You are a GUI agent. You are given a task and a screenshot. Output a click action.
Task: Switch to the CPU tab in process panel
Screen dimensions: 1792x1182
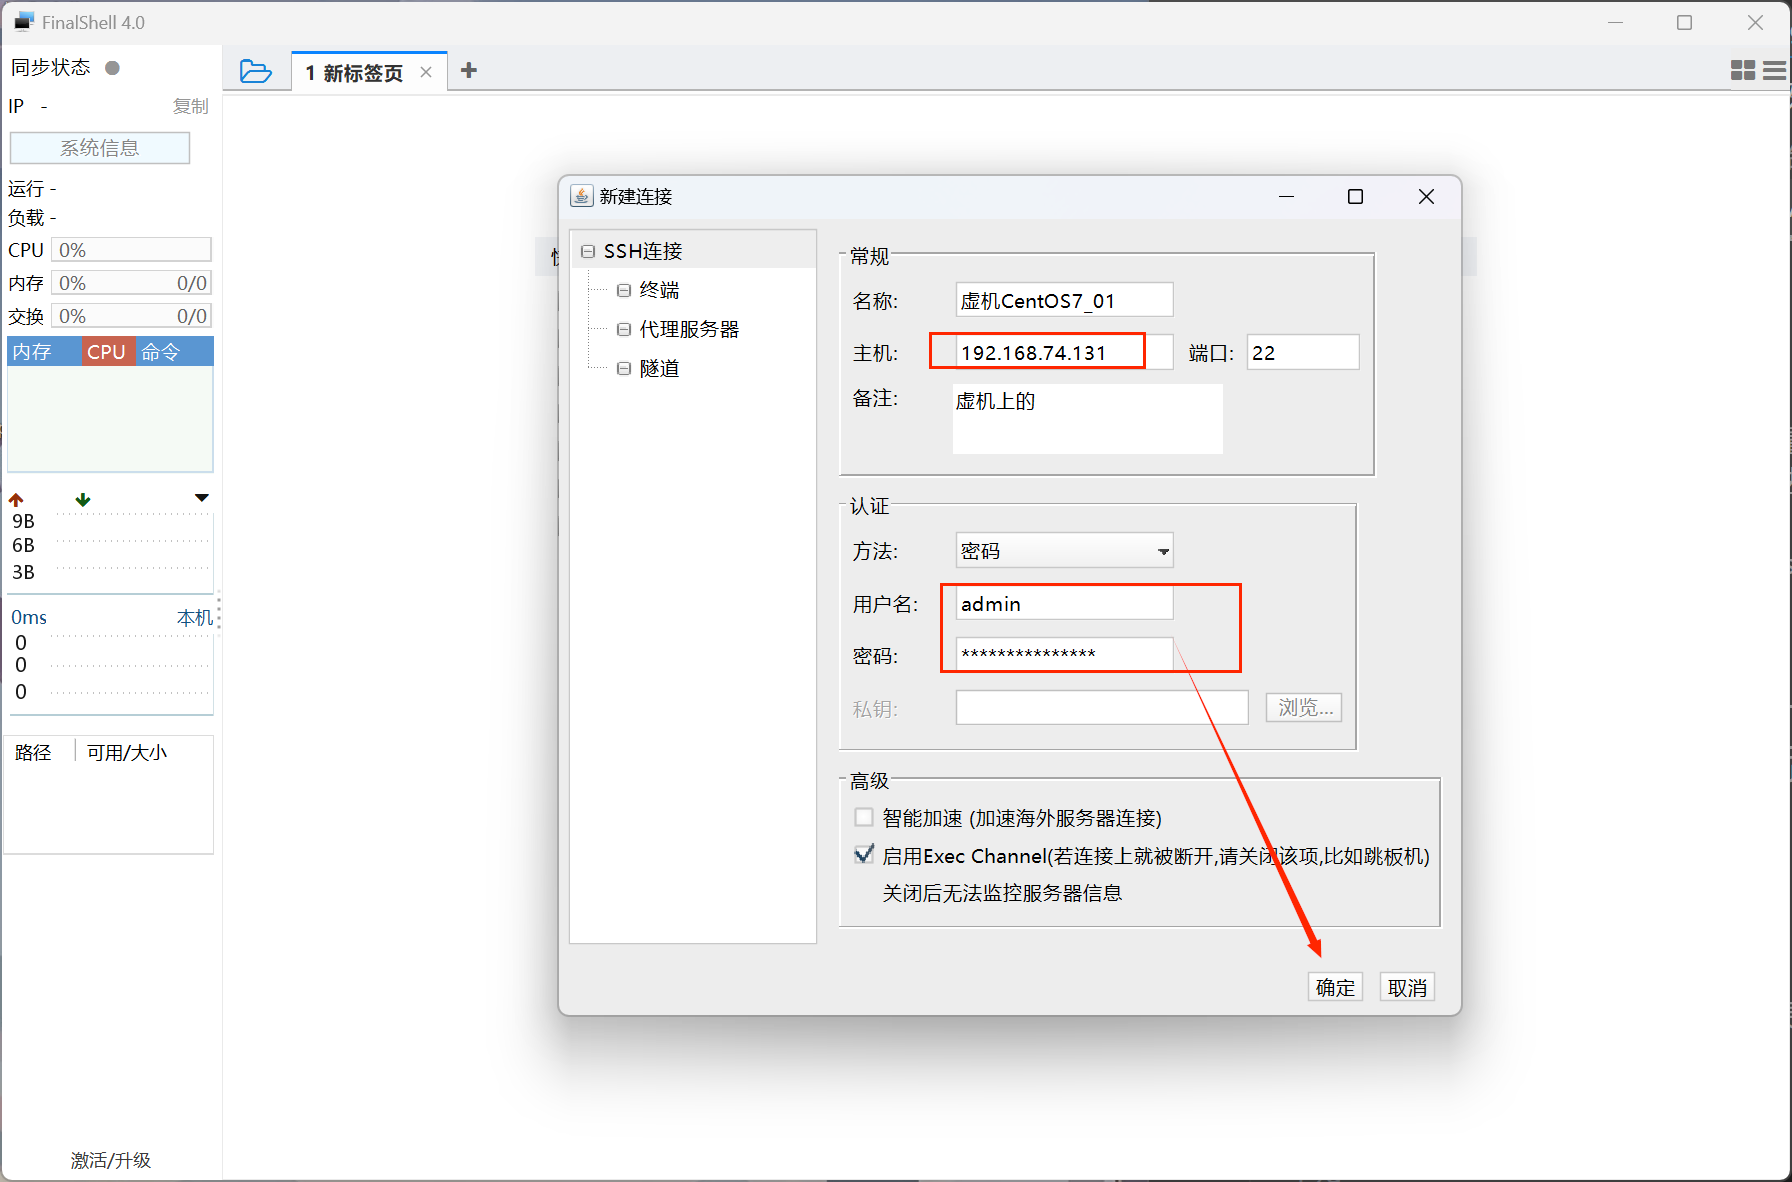coord(107,352)
